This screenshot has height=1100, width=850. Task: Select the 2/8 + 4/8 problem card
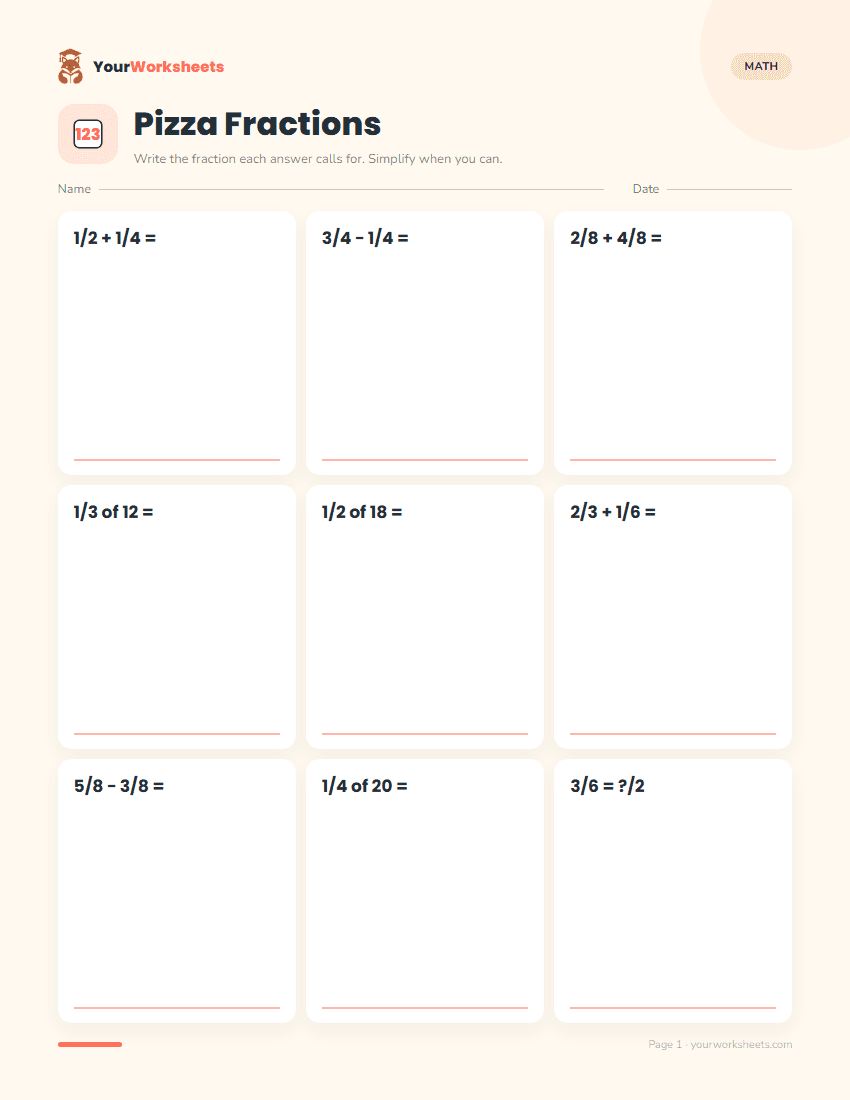[x=673, y=343]
